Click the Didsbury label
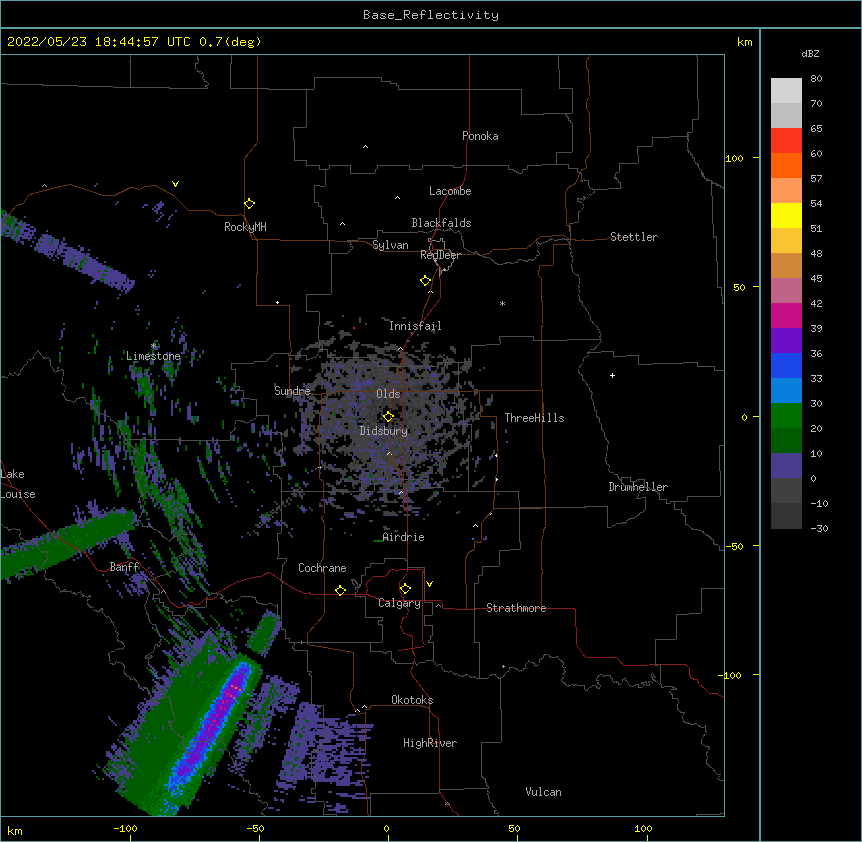Viewport: 862px width, 842px height. (x=384, y=431)
